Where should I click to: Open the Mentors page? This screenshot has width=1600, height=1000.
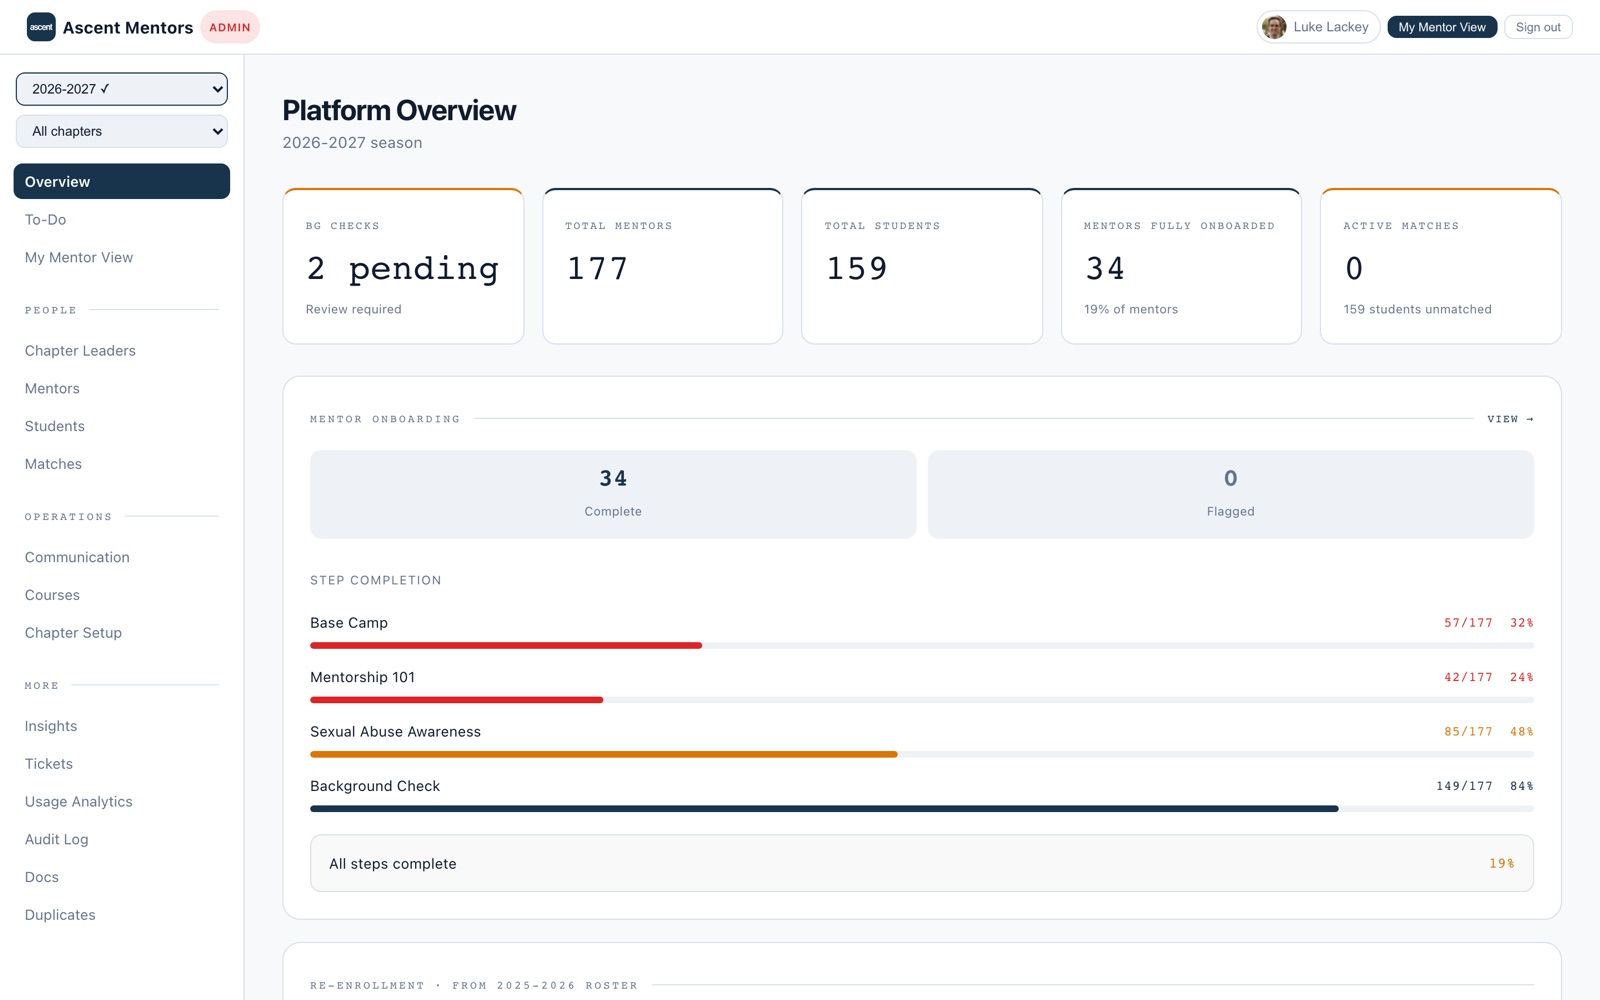(52, 388)
